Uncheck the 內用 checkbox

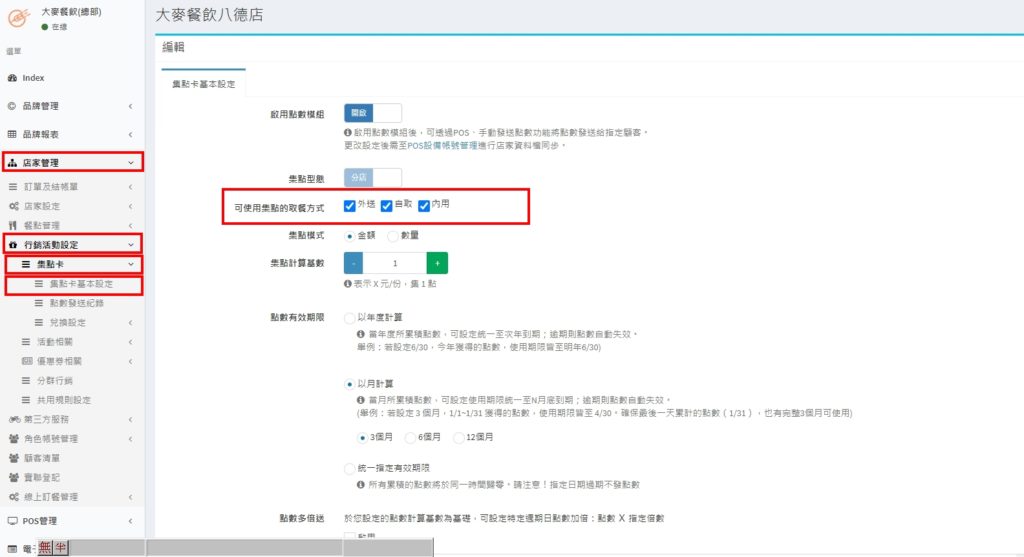(x=424, y=206)
